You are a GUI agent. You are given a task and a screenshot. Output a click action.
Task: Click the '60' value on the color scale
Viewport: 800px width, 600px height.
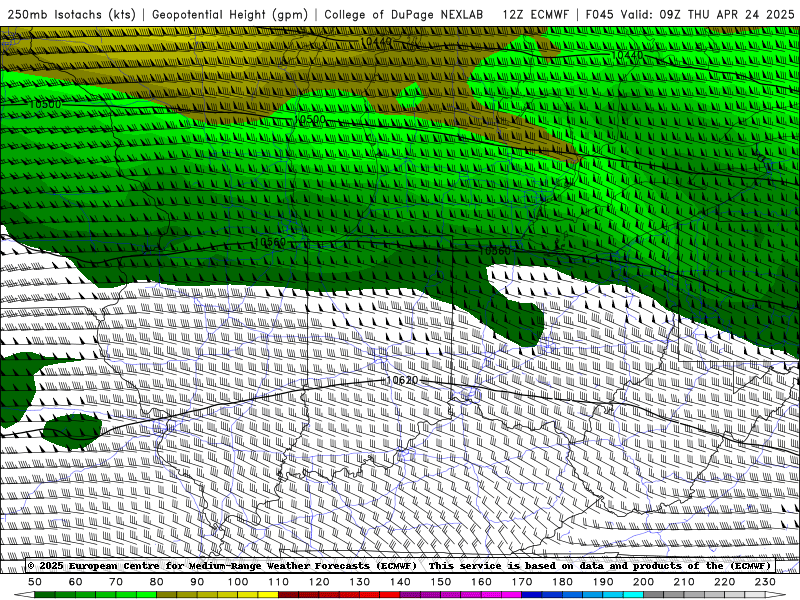(x=76, y=582)
